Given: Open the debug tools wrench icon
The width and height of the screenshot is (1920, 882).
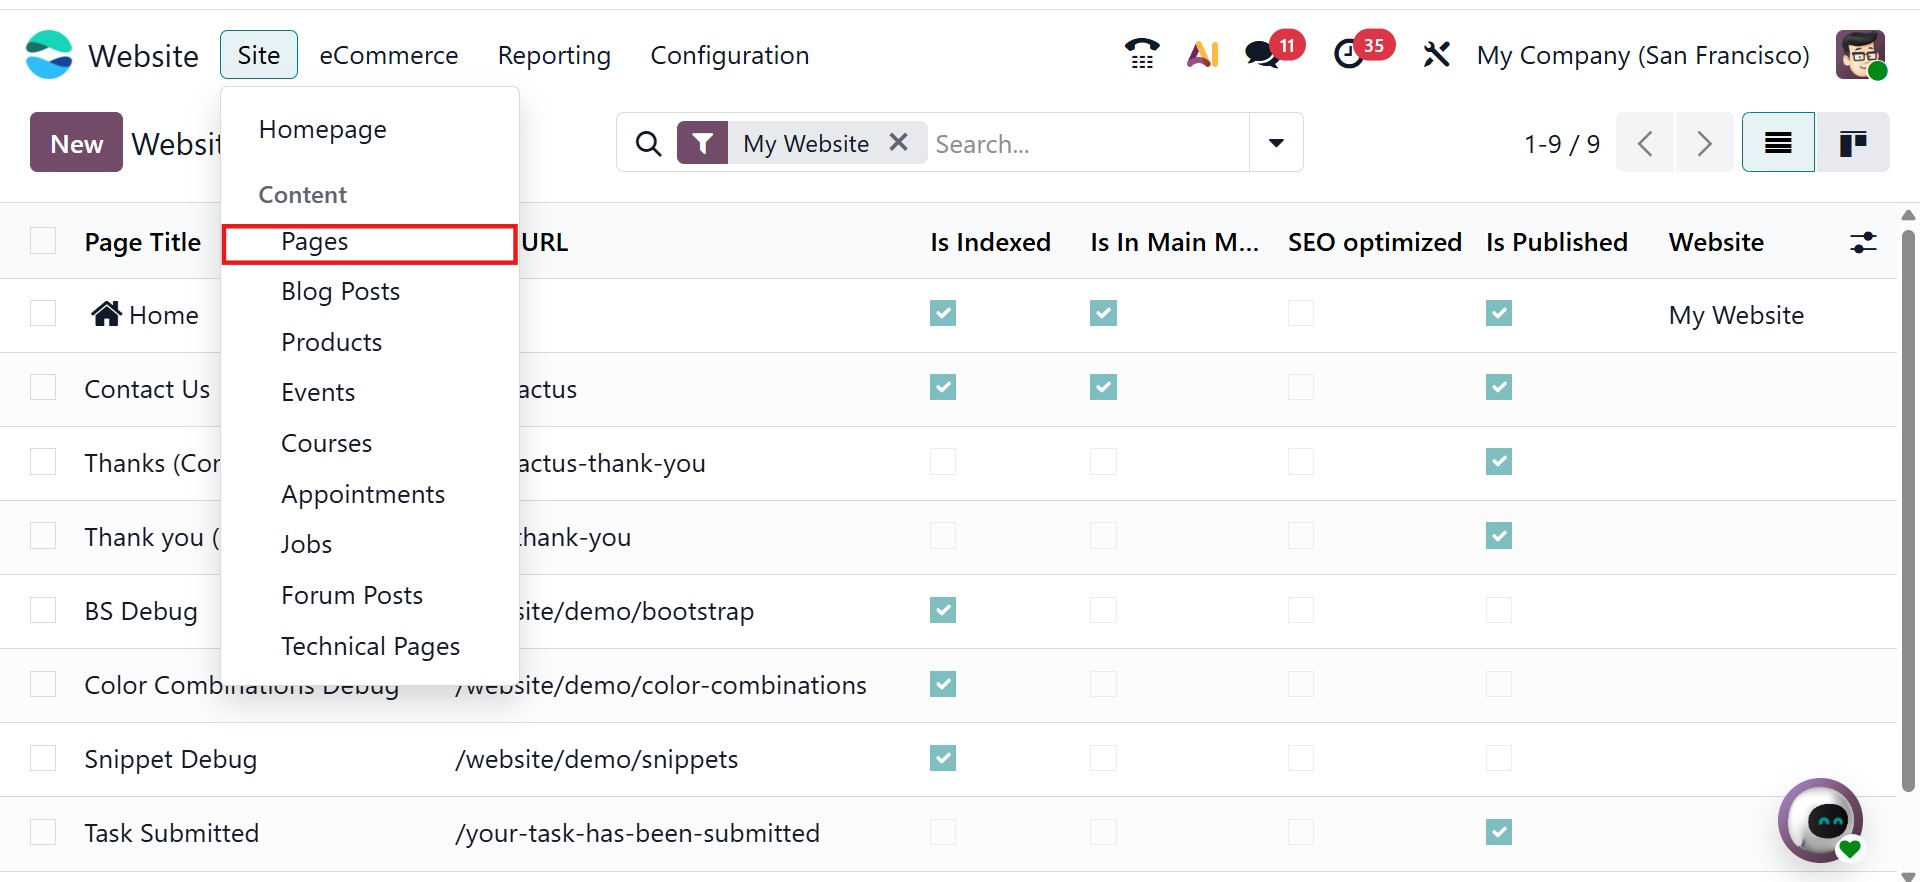Looking at the screenshot, I should pyautogui.click(x=1436, y=54).
